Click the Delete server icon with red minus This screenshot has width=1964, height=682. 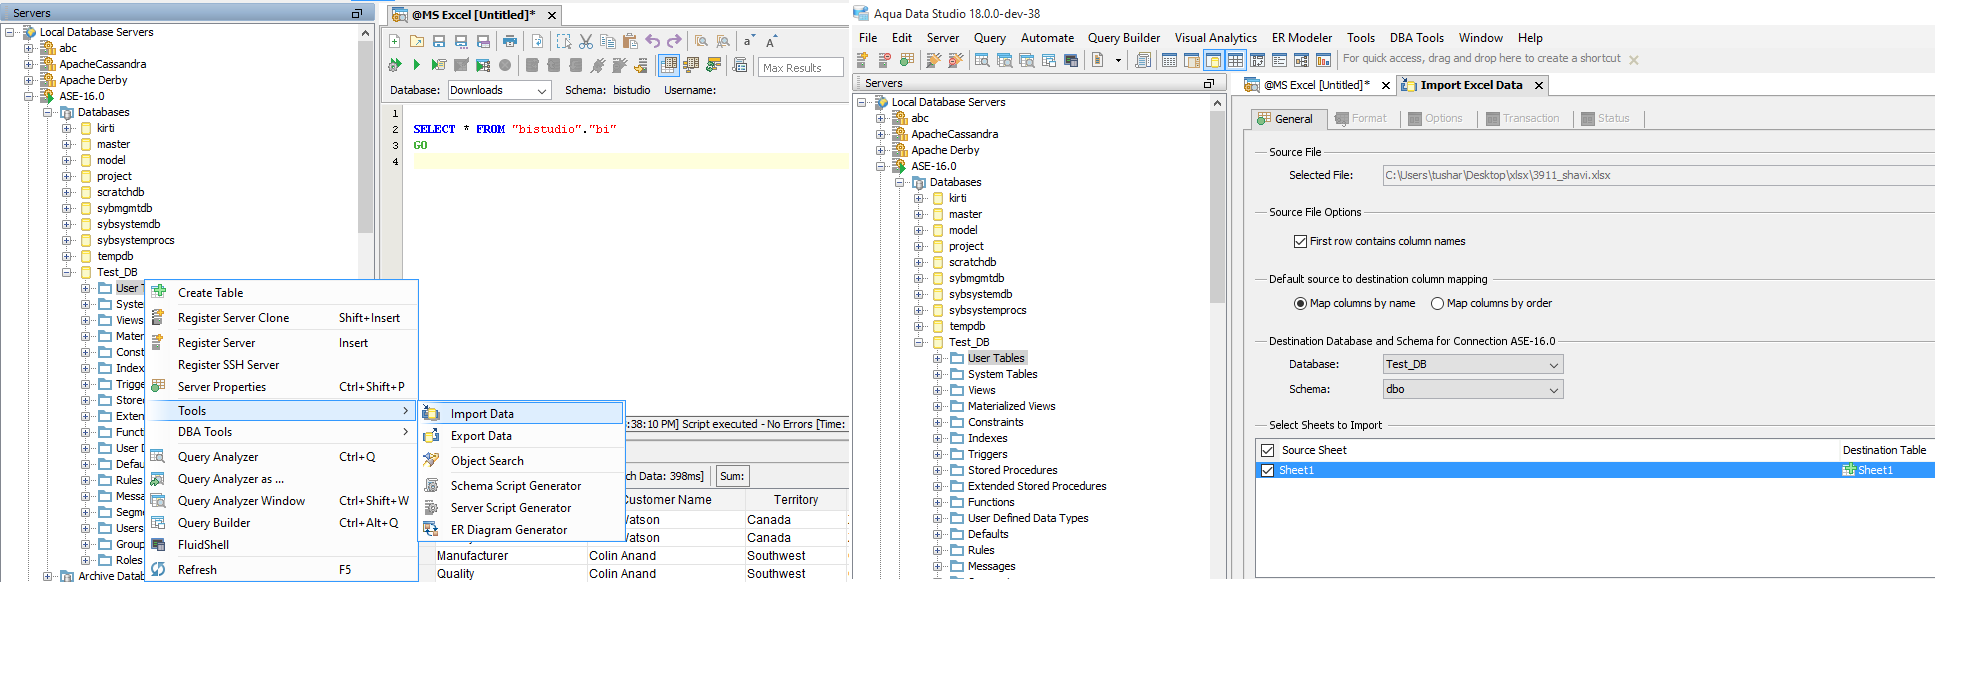click(884, 60)
